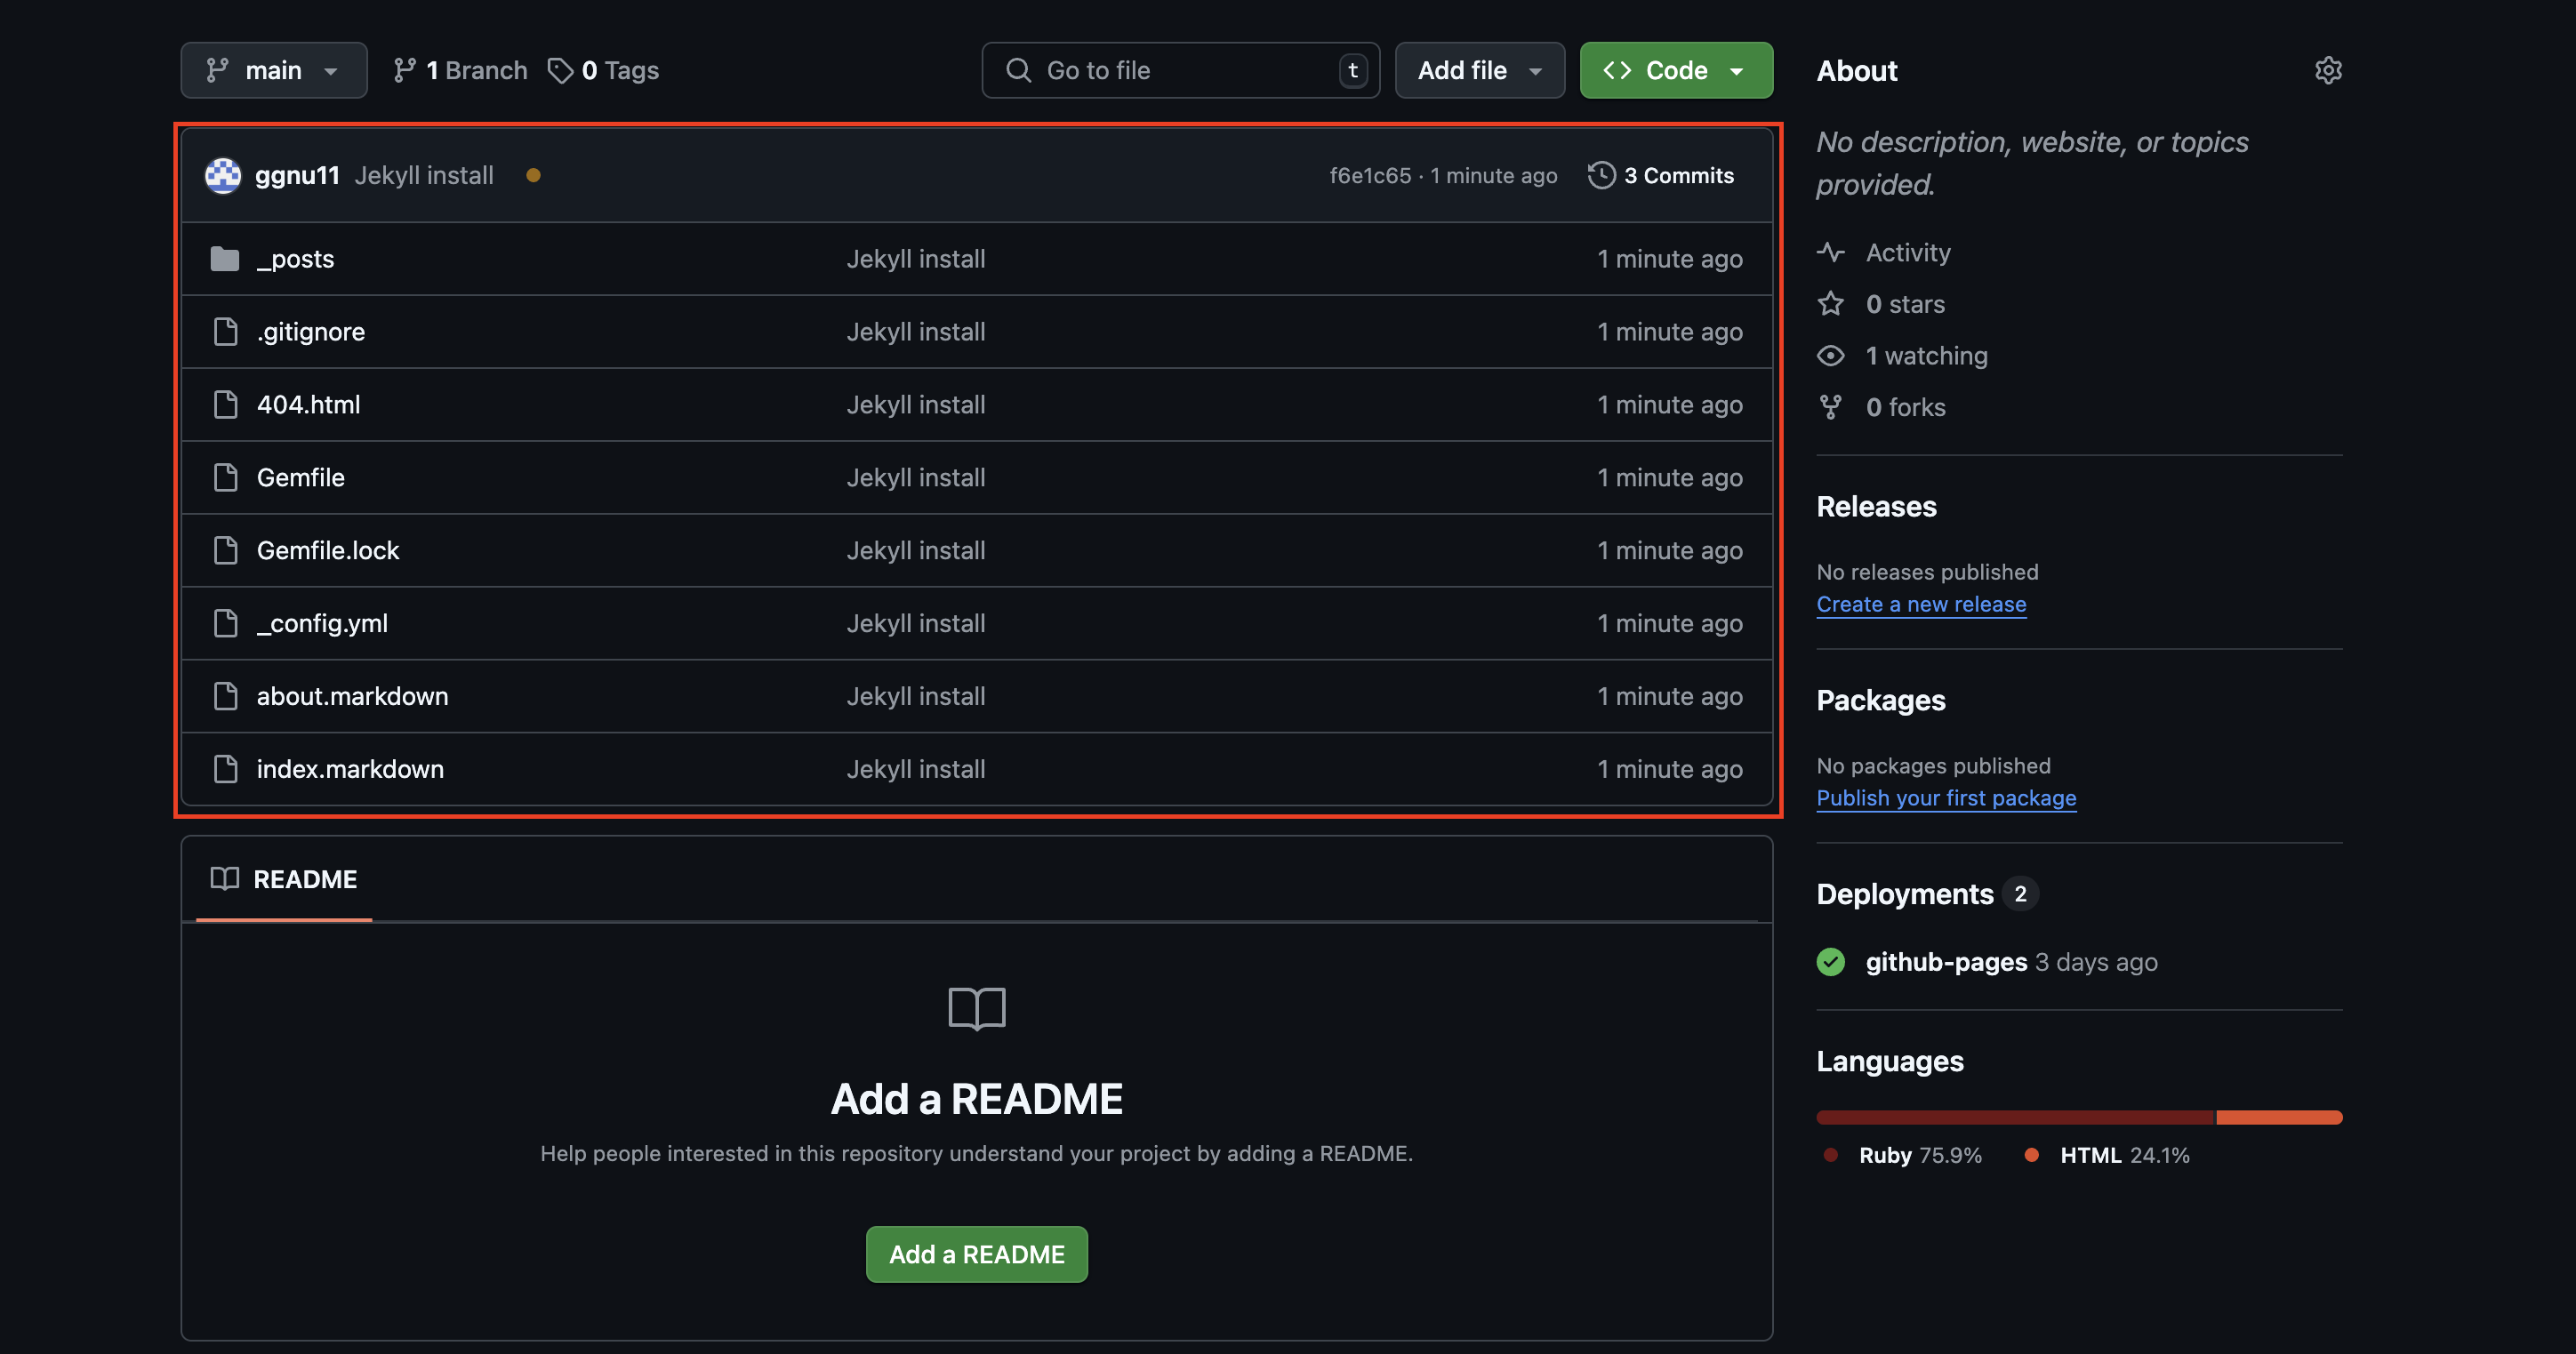Click inside the Go to file field
Viewport: 2576px width, 1354px height.
1150,70
